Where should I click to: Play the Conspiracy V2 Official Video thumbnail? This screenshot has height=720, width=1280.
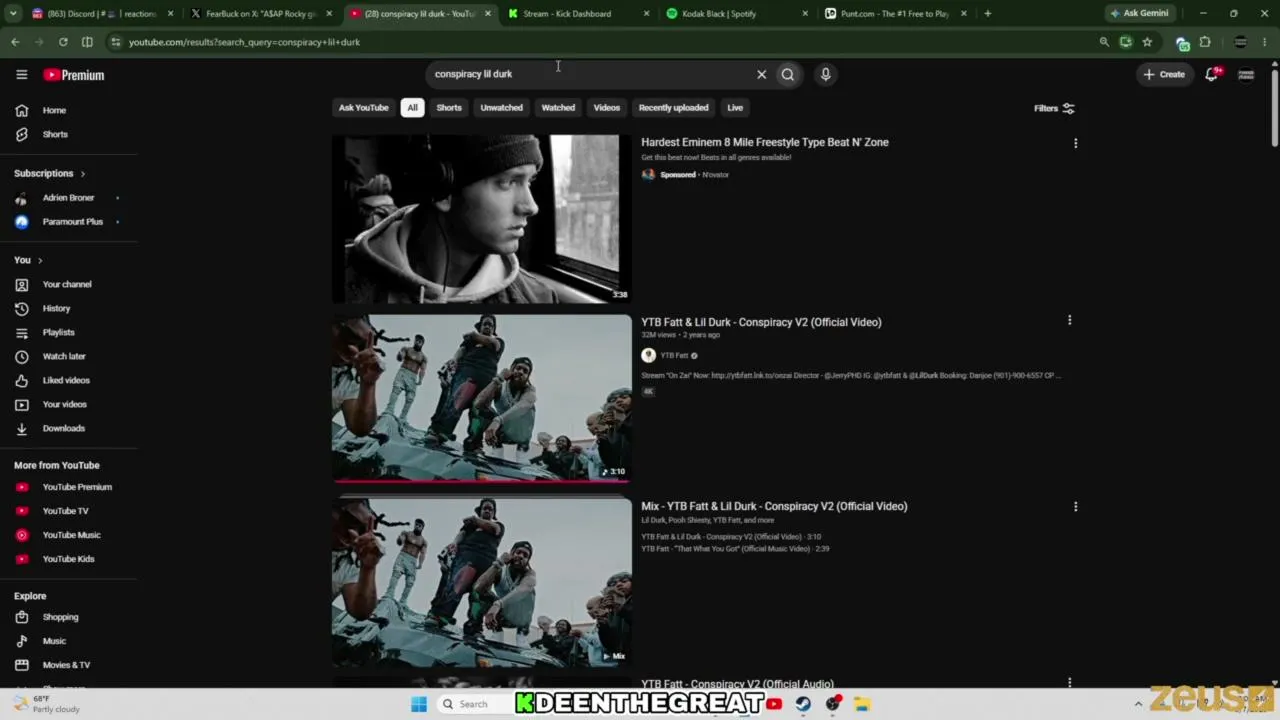pos(482,398)
